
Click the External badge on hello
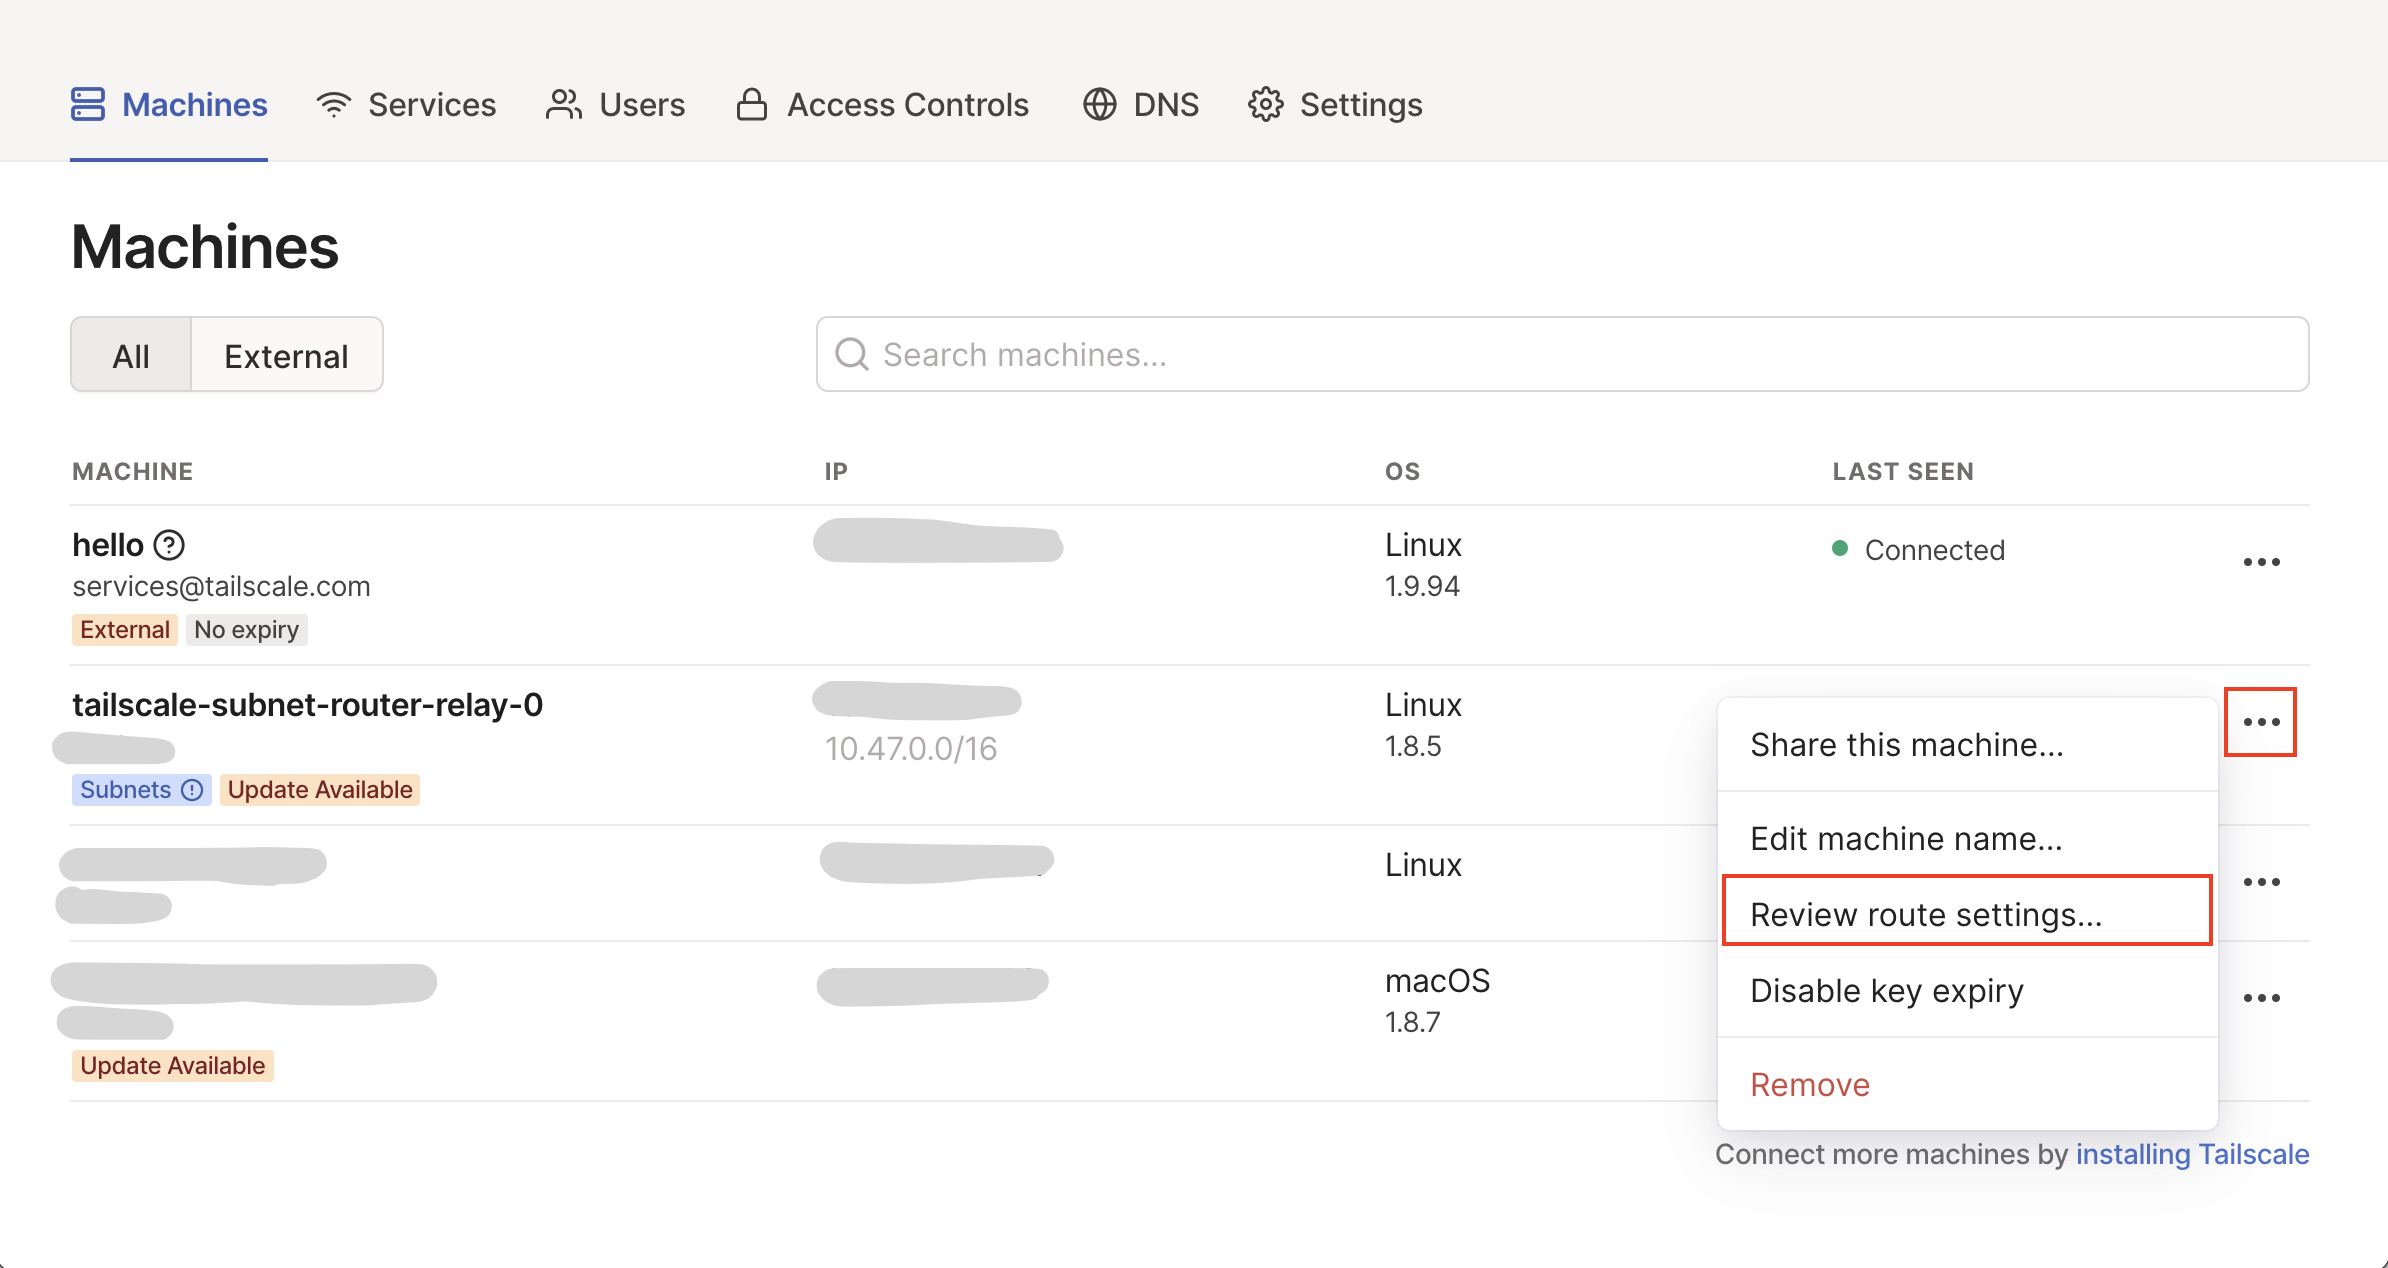[x=125, y=630]
